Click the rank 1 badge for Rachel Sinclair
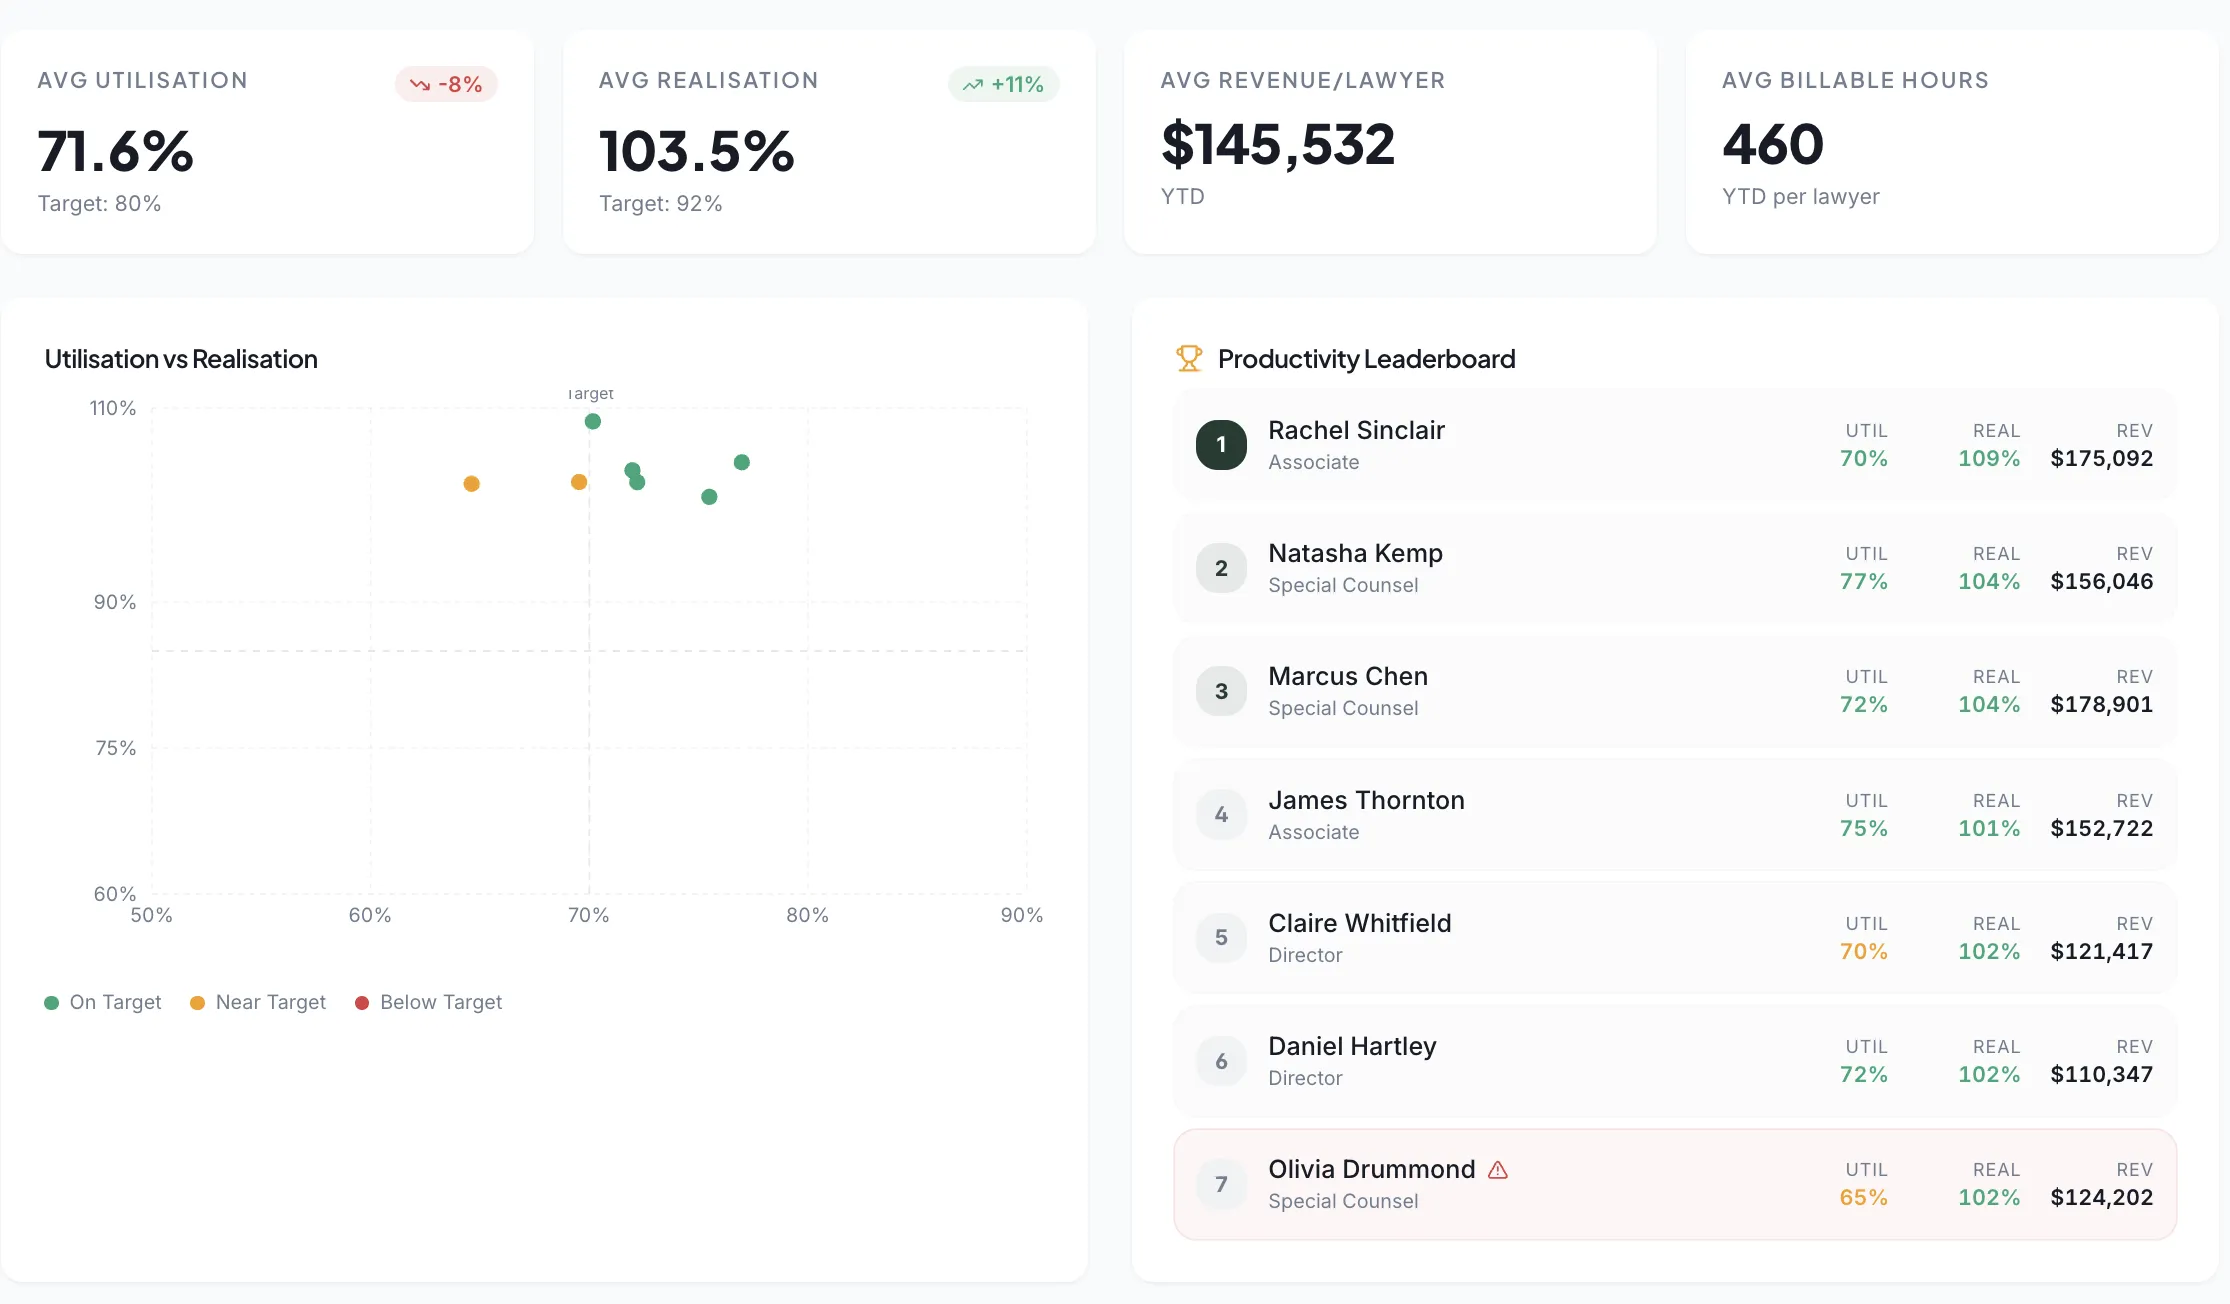 (x=1221, y=445)
